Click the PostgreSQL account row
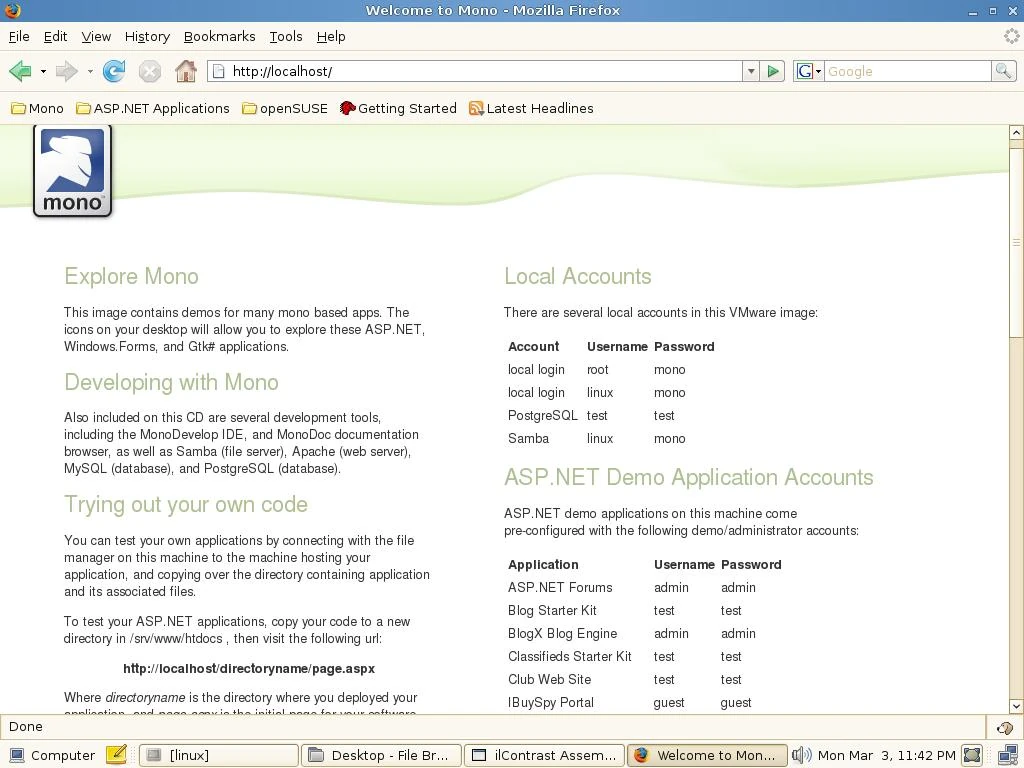Viewport: 1024px width, 768px height. (611, 415)
